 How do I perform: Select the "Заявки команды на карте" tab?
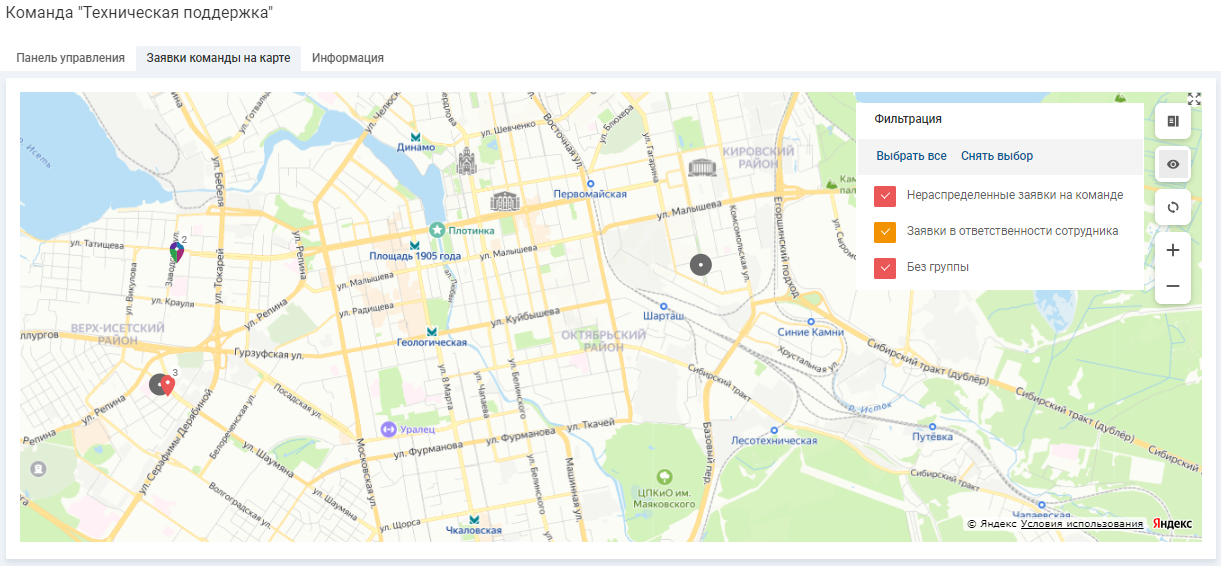tap(218, 58)
